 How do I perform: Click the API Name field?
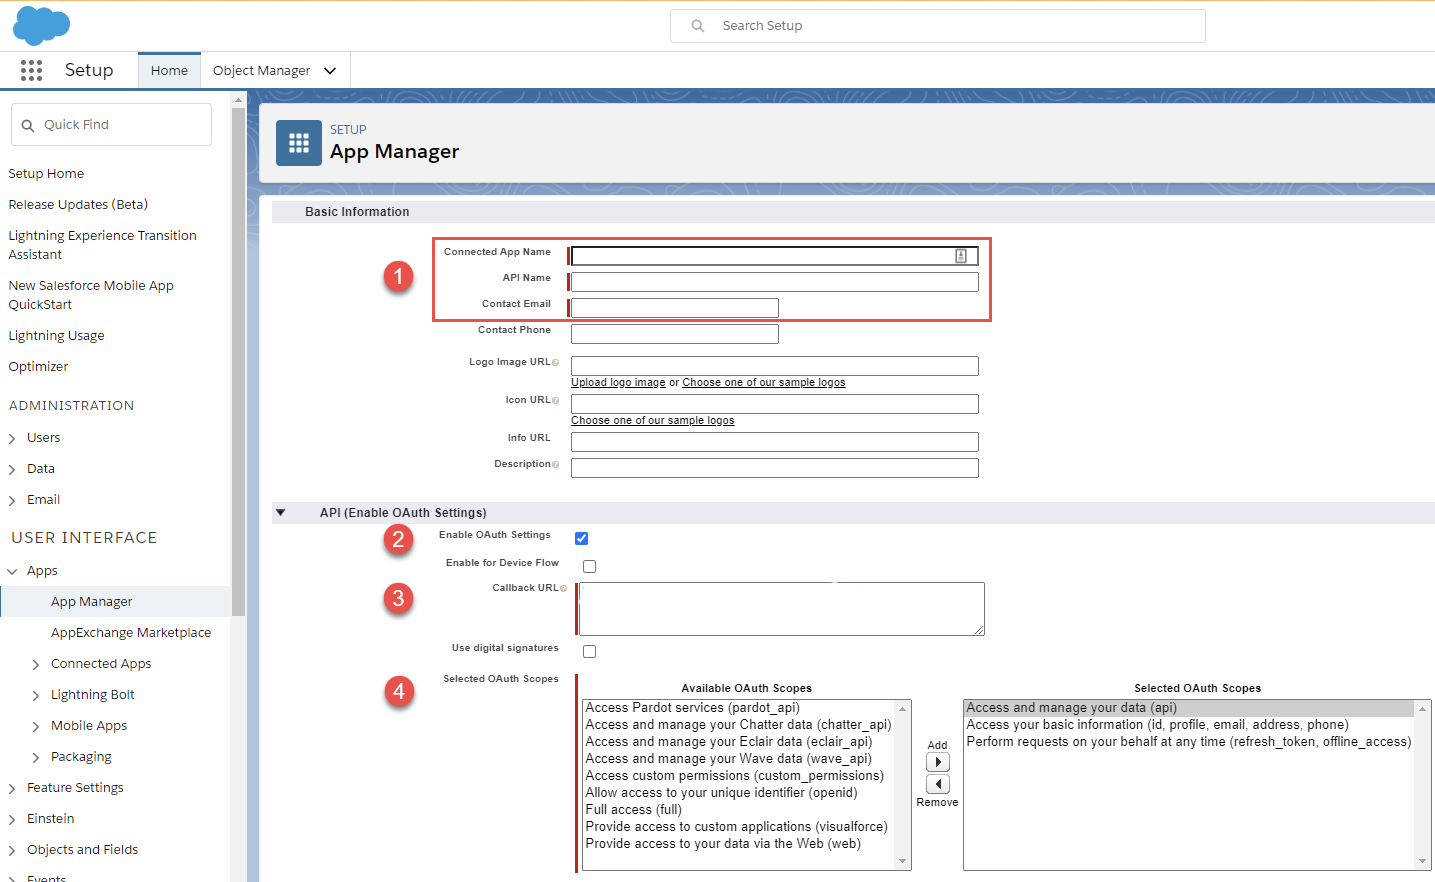(774, 282)
